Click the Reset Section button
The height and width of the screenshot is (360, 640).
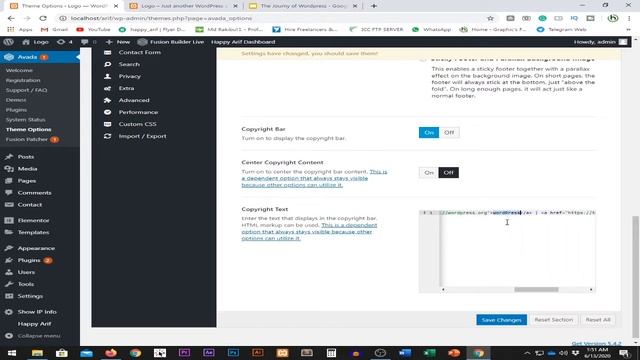click(x=553, y=320)
